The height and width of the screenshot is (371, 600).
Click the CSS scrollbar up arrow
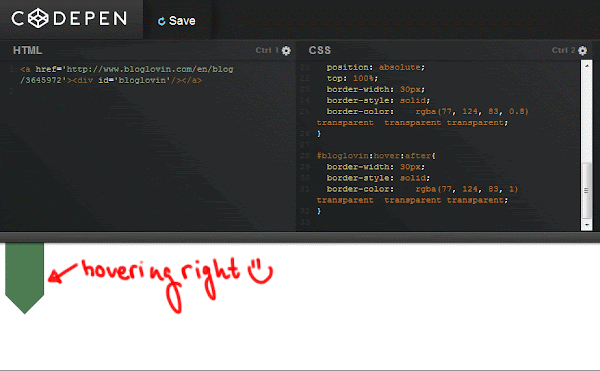click(x=587, y=66)
